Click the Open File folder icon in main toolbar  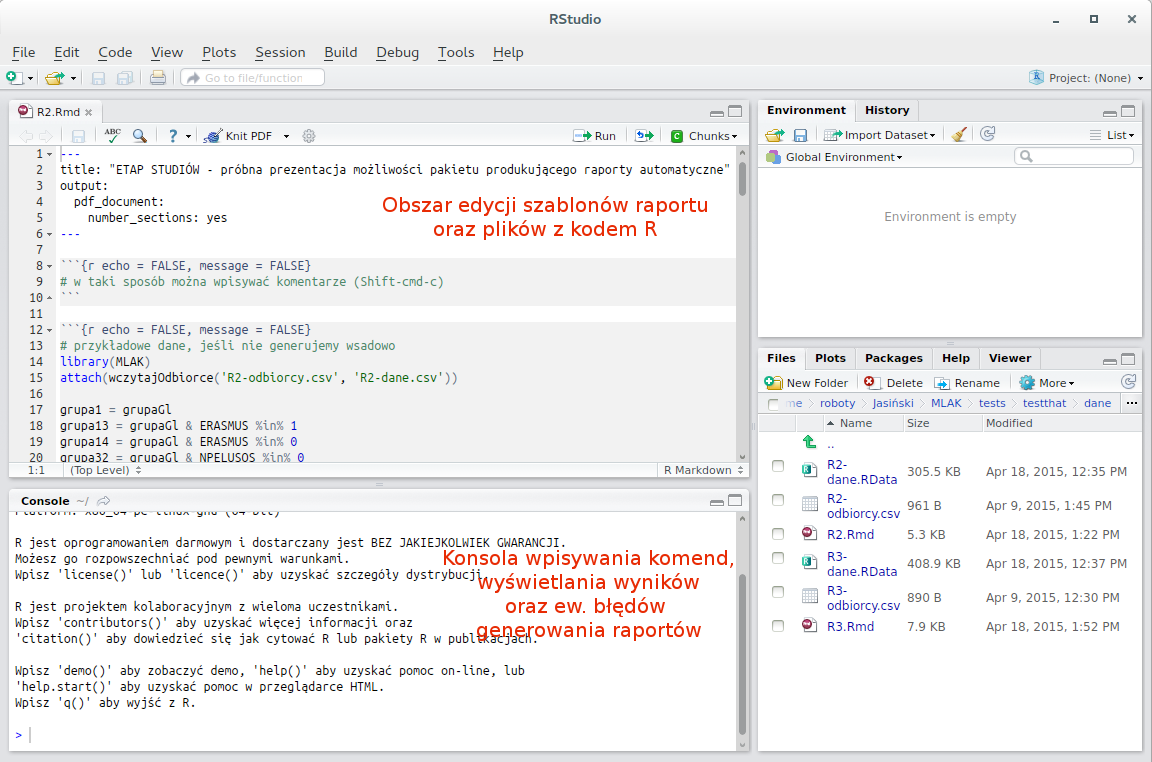point(54,77)
